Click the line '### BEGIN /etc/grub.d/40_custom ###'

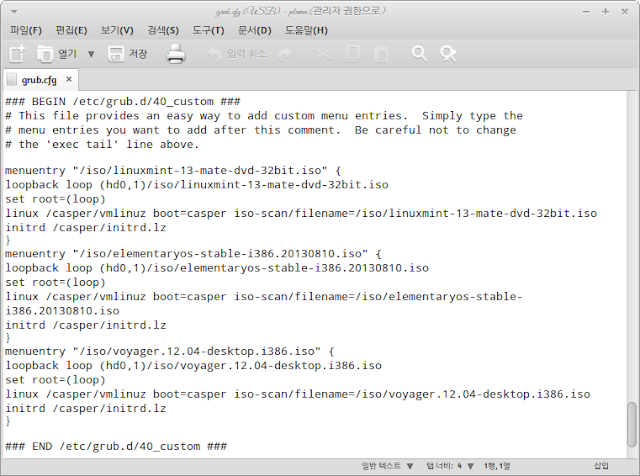coord(123,101)
